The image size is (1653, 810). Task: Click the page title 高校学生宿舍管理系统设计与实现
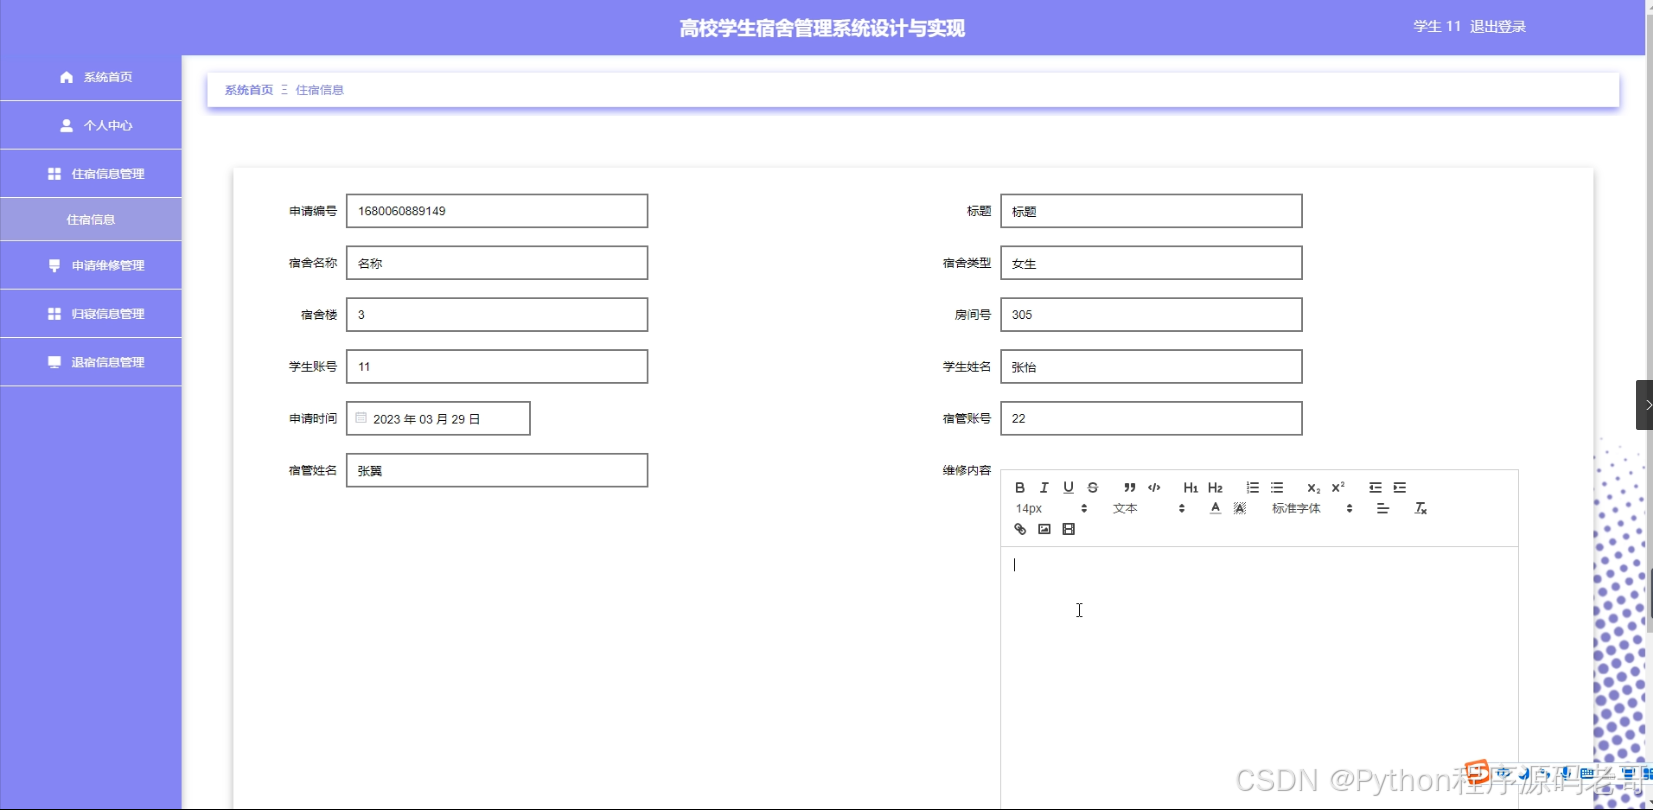click(822, 28)
